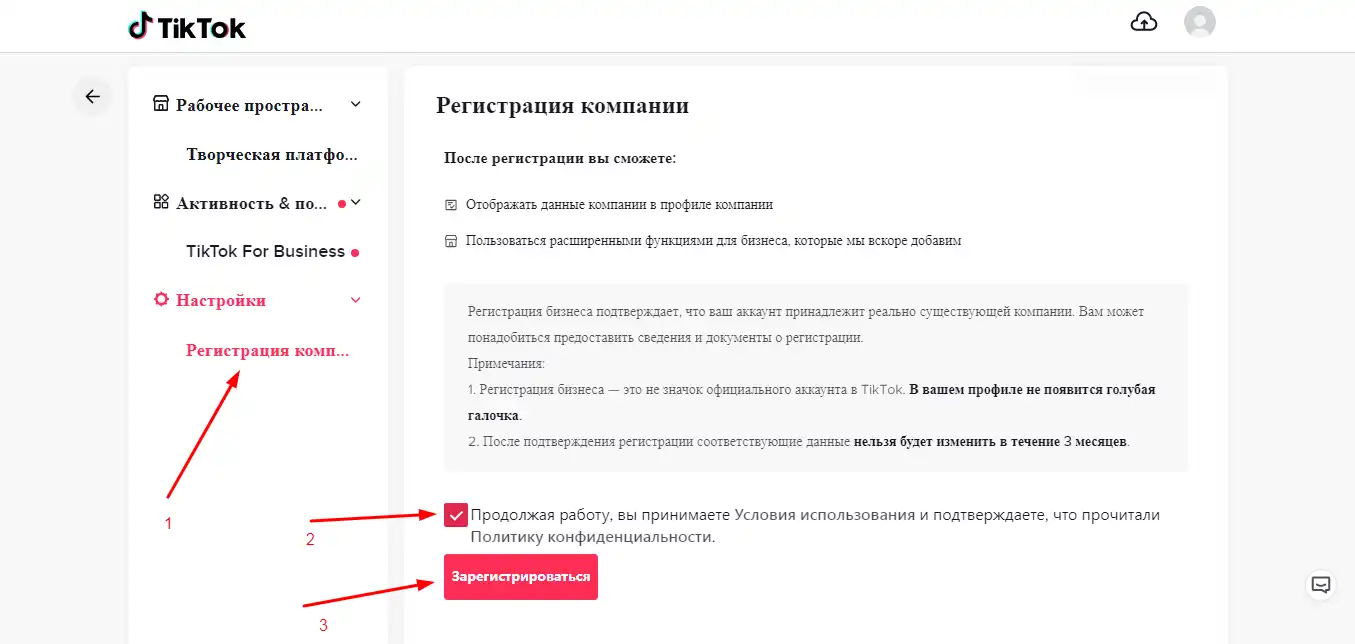The width and height of the screenshot is (1355, 644).
Task: Open the Политику конфиденциальности link
Action: point(592,538)
